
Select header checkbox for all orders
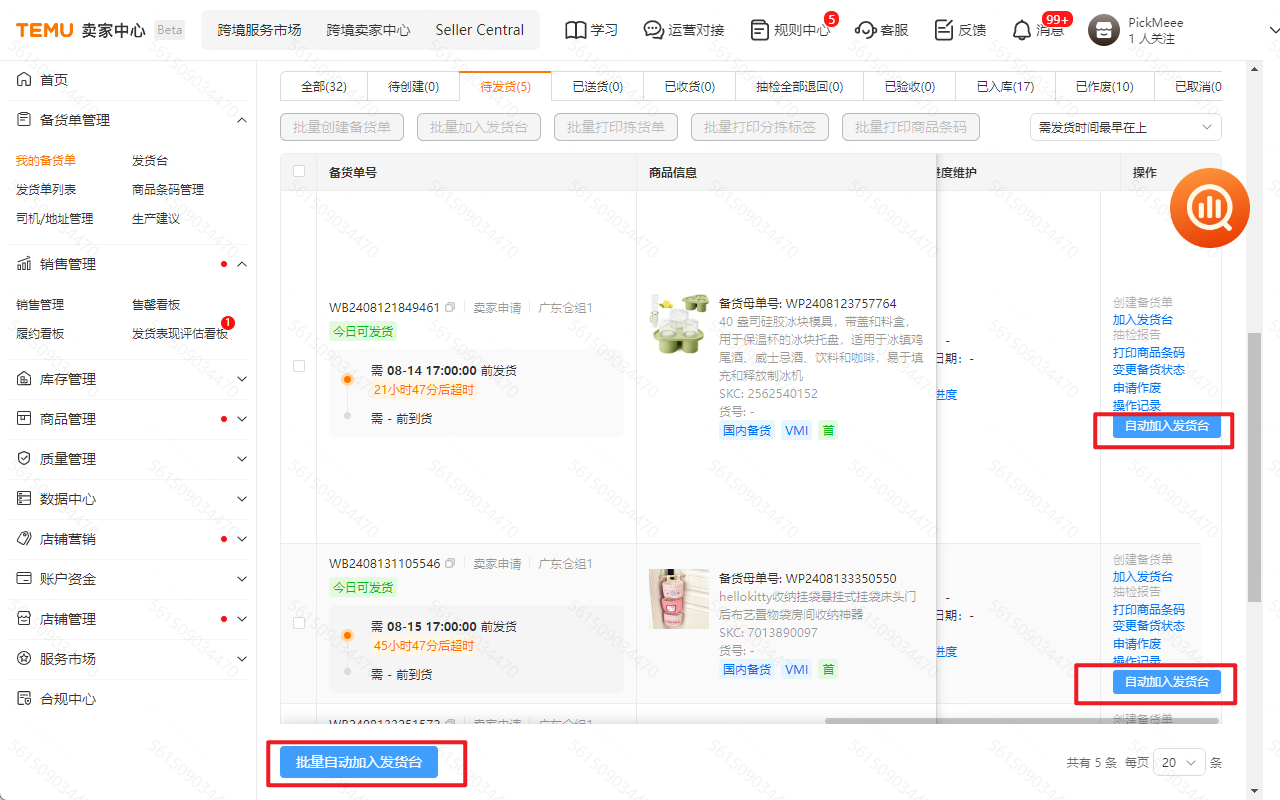(299, 171)
